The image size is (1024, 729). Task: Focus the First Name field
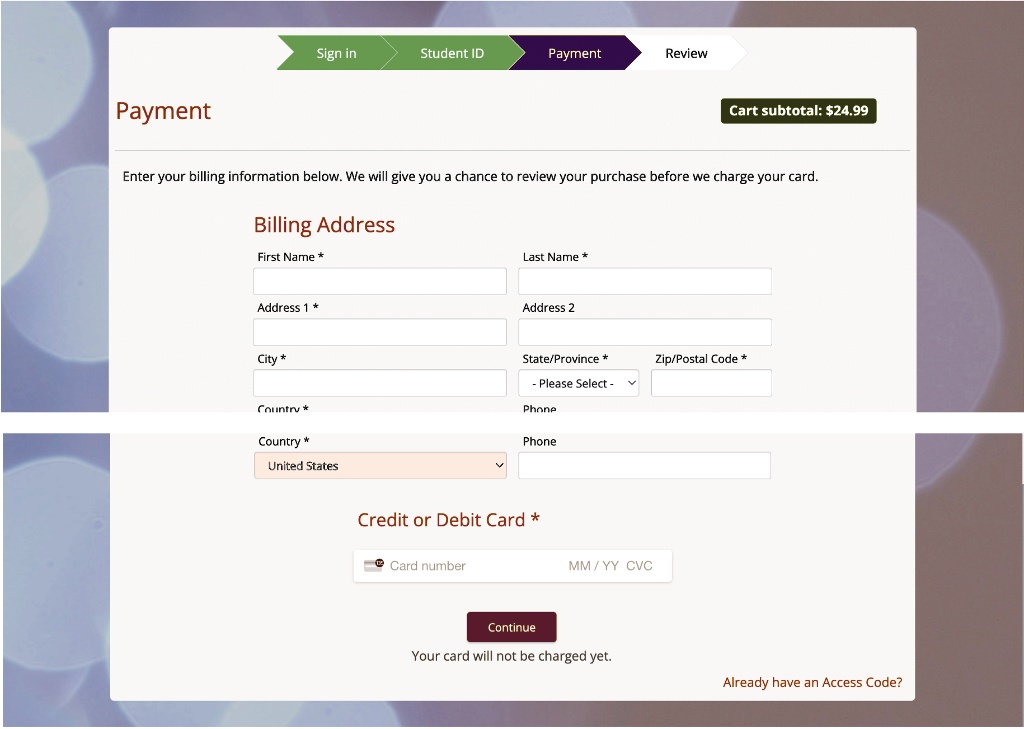[x=380, y=281]
